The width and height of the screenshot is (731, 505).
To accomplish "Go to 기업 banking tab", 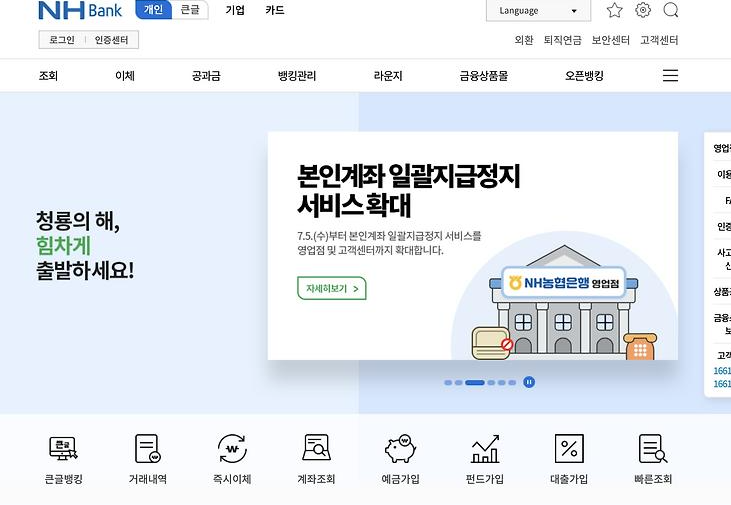I will (235, 10).
